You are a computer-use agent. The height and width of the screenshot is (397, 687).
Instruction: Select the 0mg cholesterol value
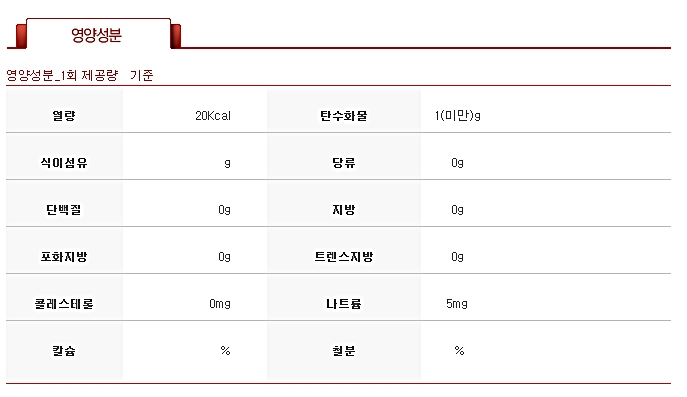220,304
